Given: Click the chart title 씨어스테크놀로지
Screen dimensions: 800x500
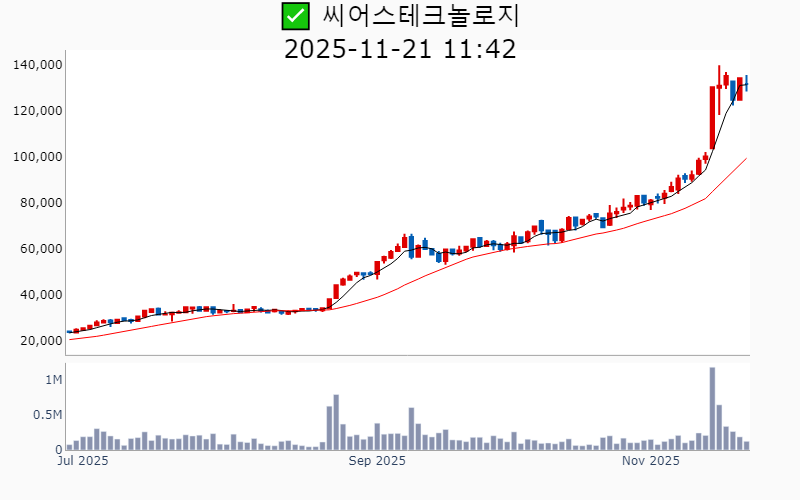Looking at the screenshot, I should tap(420, 16).
